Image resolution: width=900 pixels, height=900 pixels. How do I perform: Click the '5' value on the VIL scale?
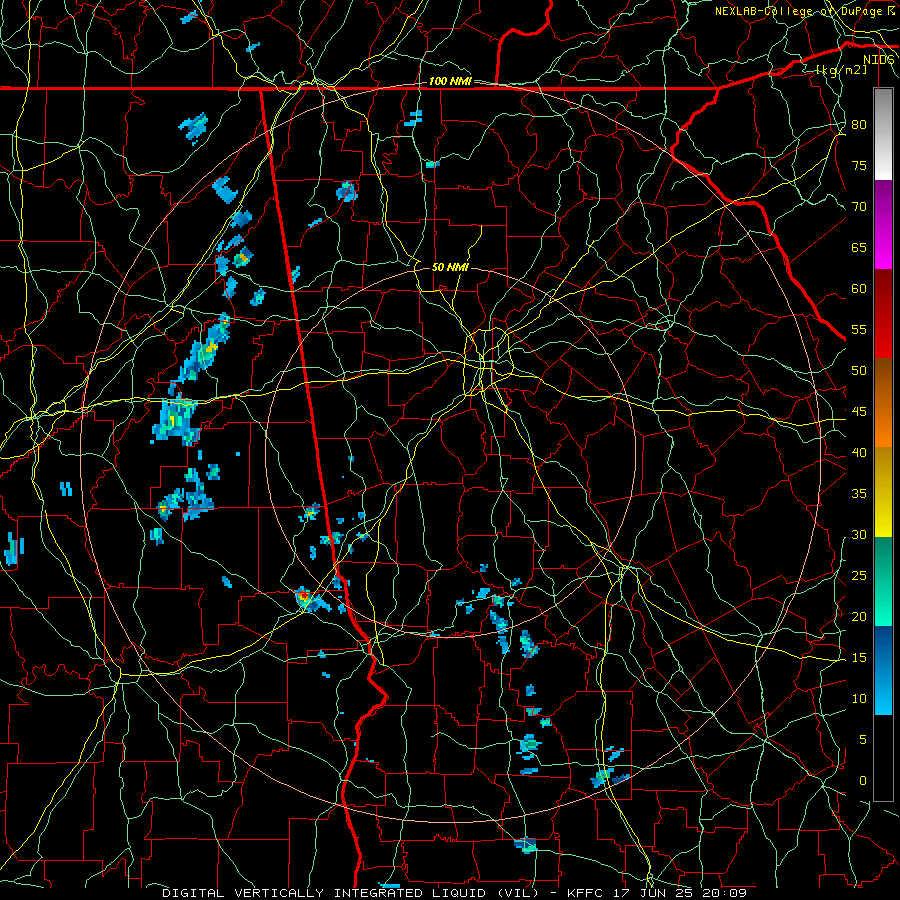click(x=863, y=740)
